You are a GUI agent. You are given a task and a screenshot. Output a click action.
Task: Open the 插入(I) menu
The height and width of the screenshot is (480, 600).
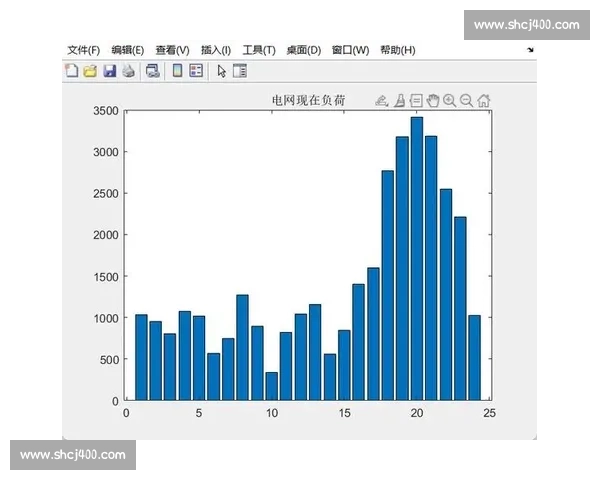216,50
